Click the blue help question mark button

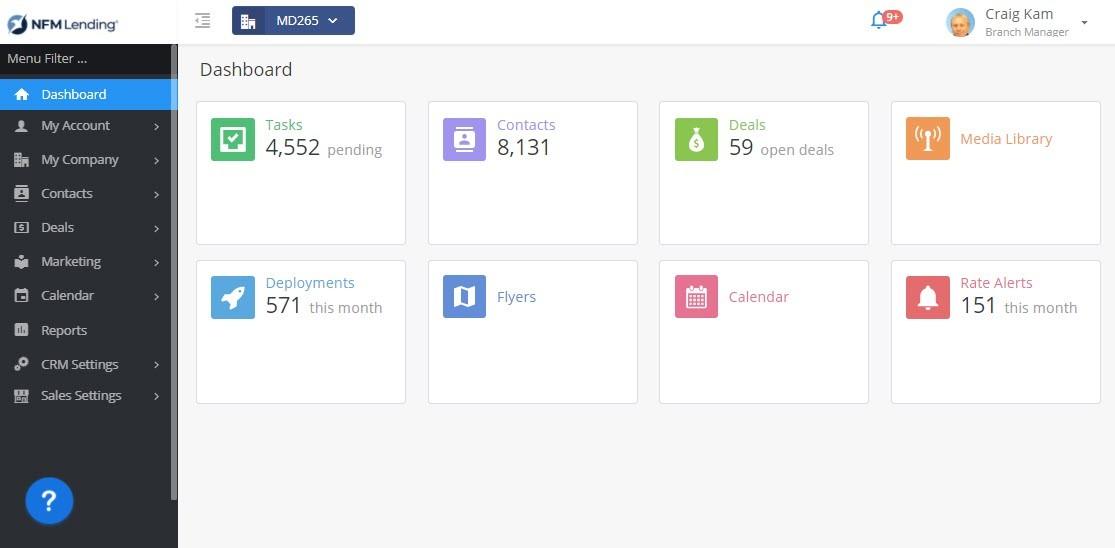click(49, 501)
